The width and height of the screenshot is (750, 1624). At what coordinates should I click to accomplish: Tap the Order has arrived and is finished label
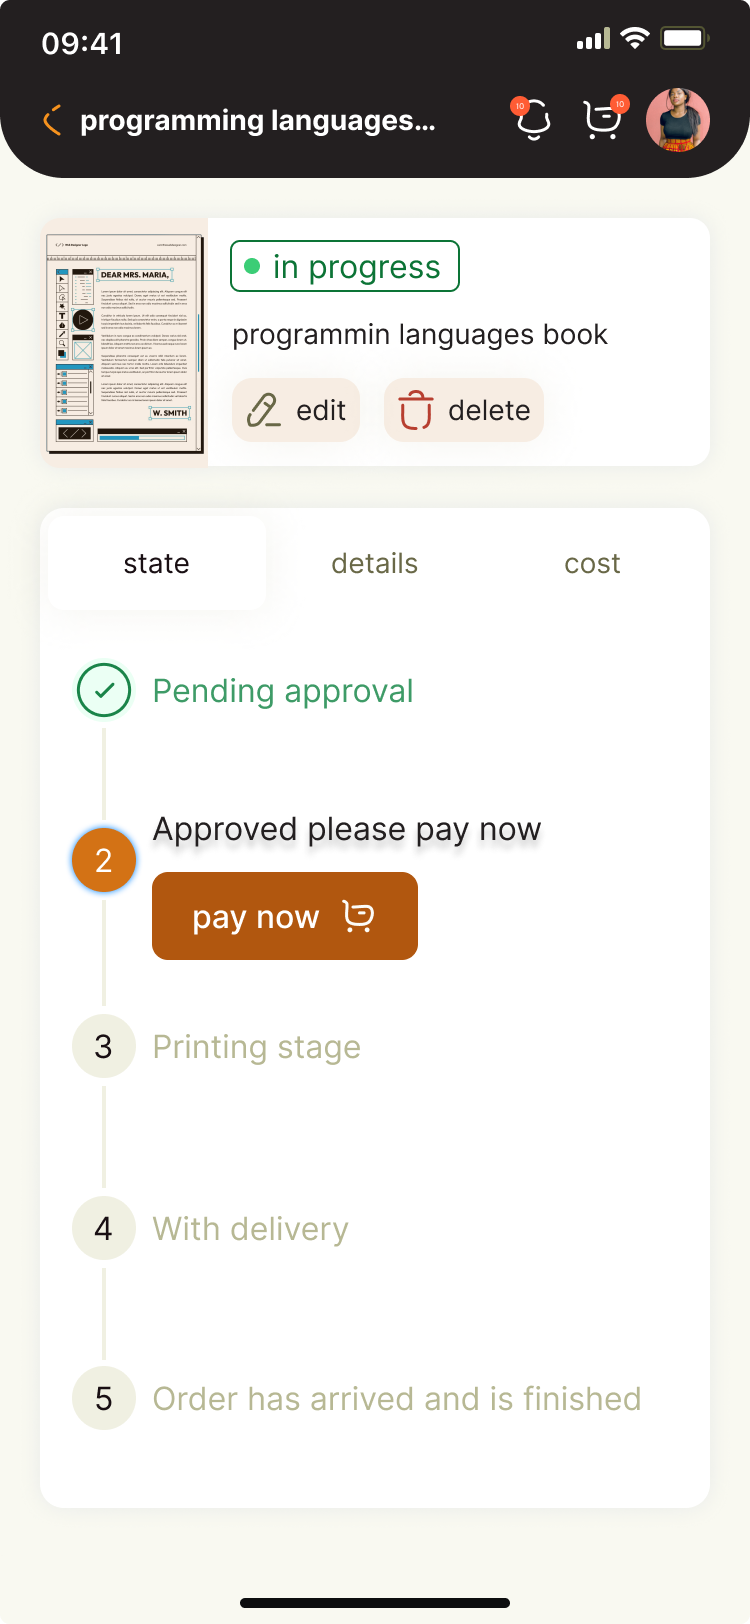pyautogui.click(x=396, y=1399)
